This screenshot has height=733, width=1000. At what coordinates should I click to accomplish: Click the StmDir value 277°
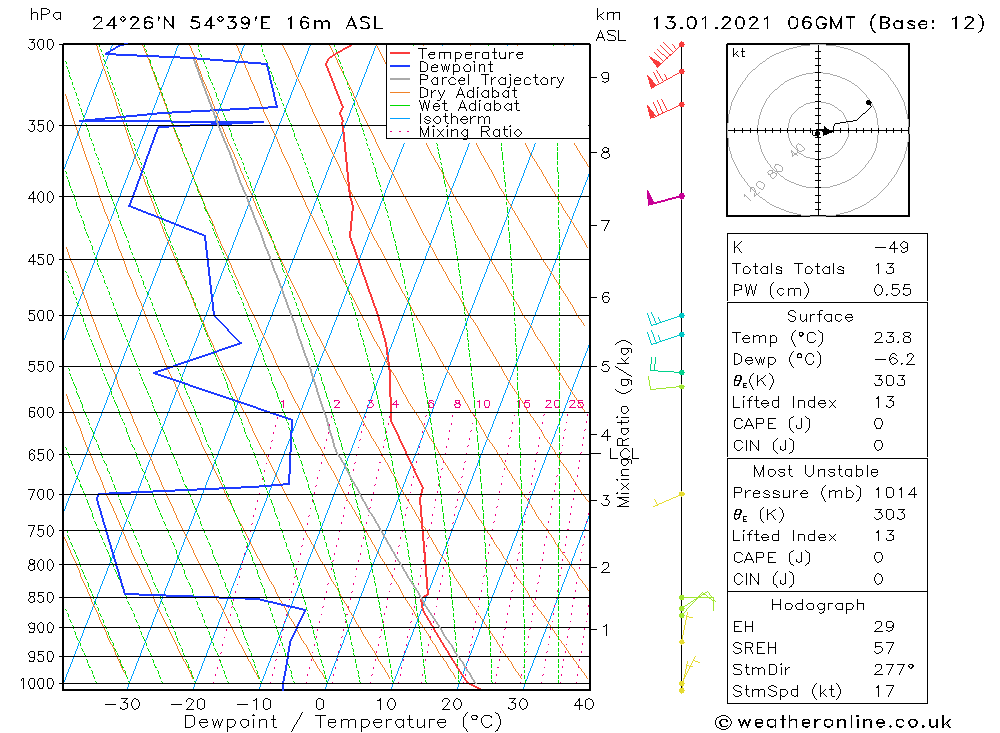click(x=894, y=670)
